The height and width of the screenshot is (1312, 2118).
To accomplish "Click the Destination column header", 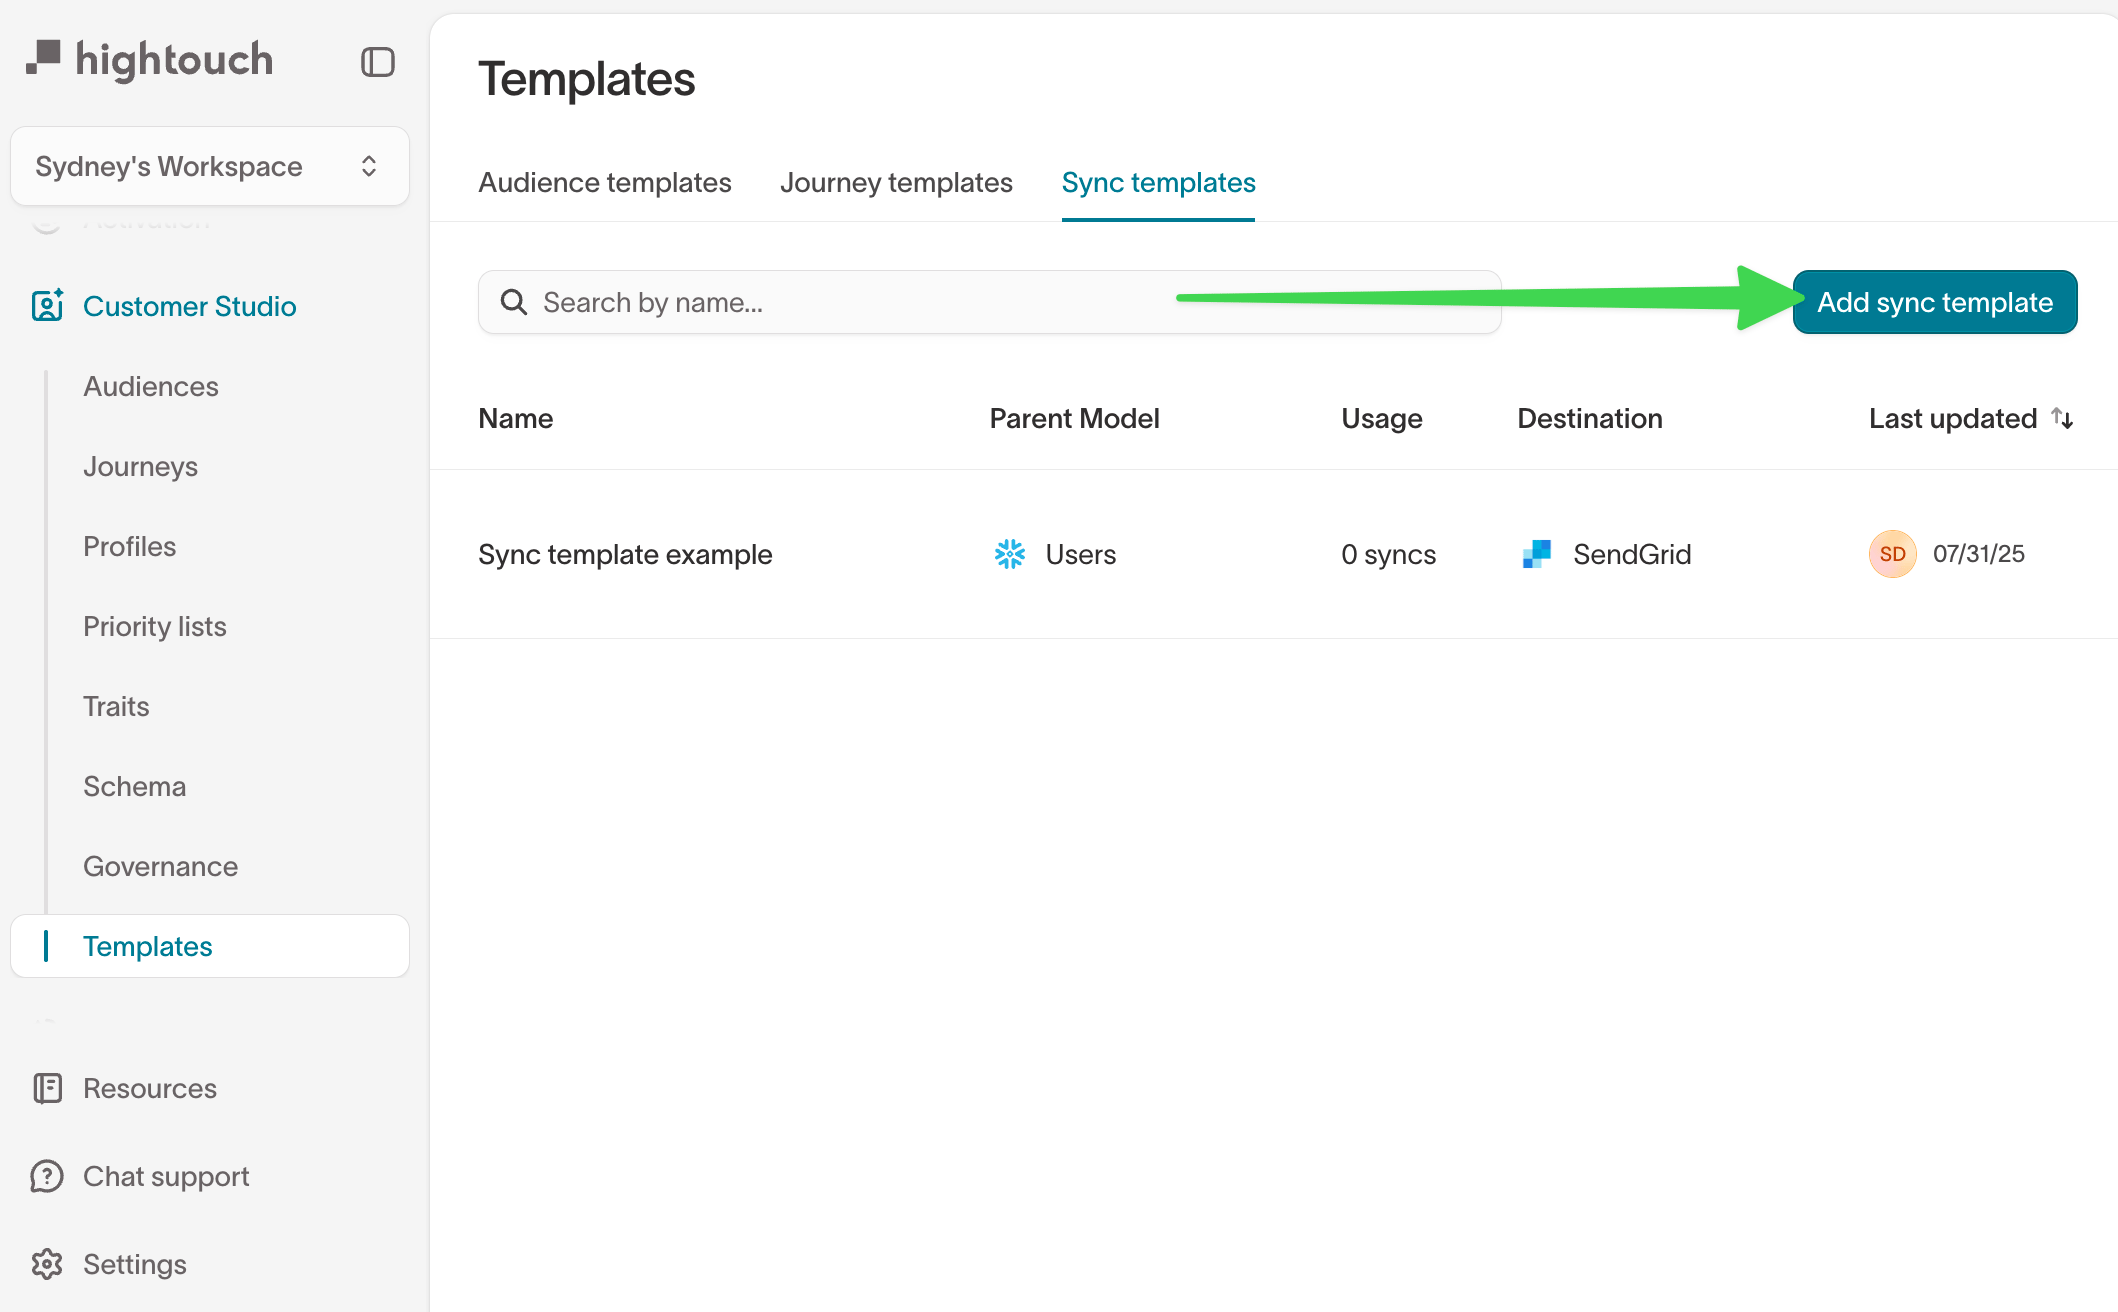I will pos(1590,418).
